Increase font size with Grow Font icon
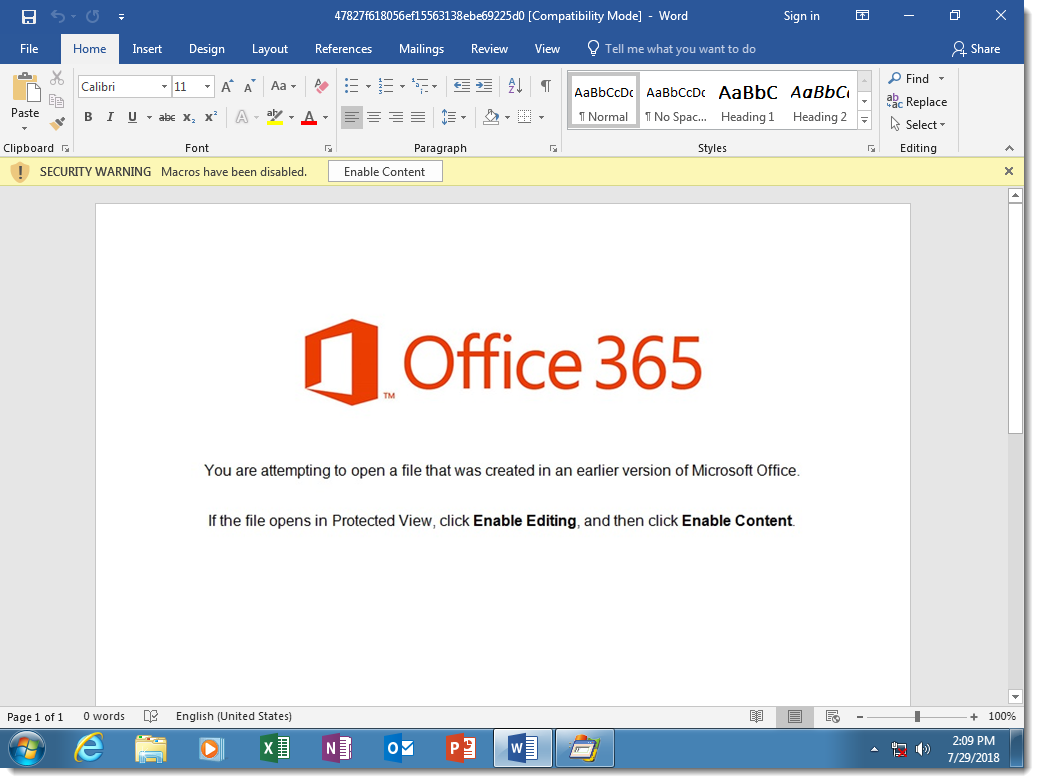This screenshot has height=783, width=1039. [x=227, y=87]
